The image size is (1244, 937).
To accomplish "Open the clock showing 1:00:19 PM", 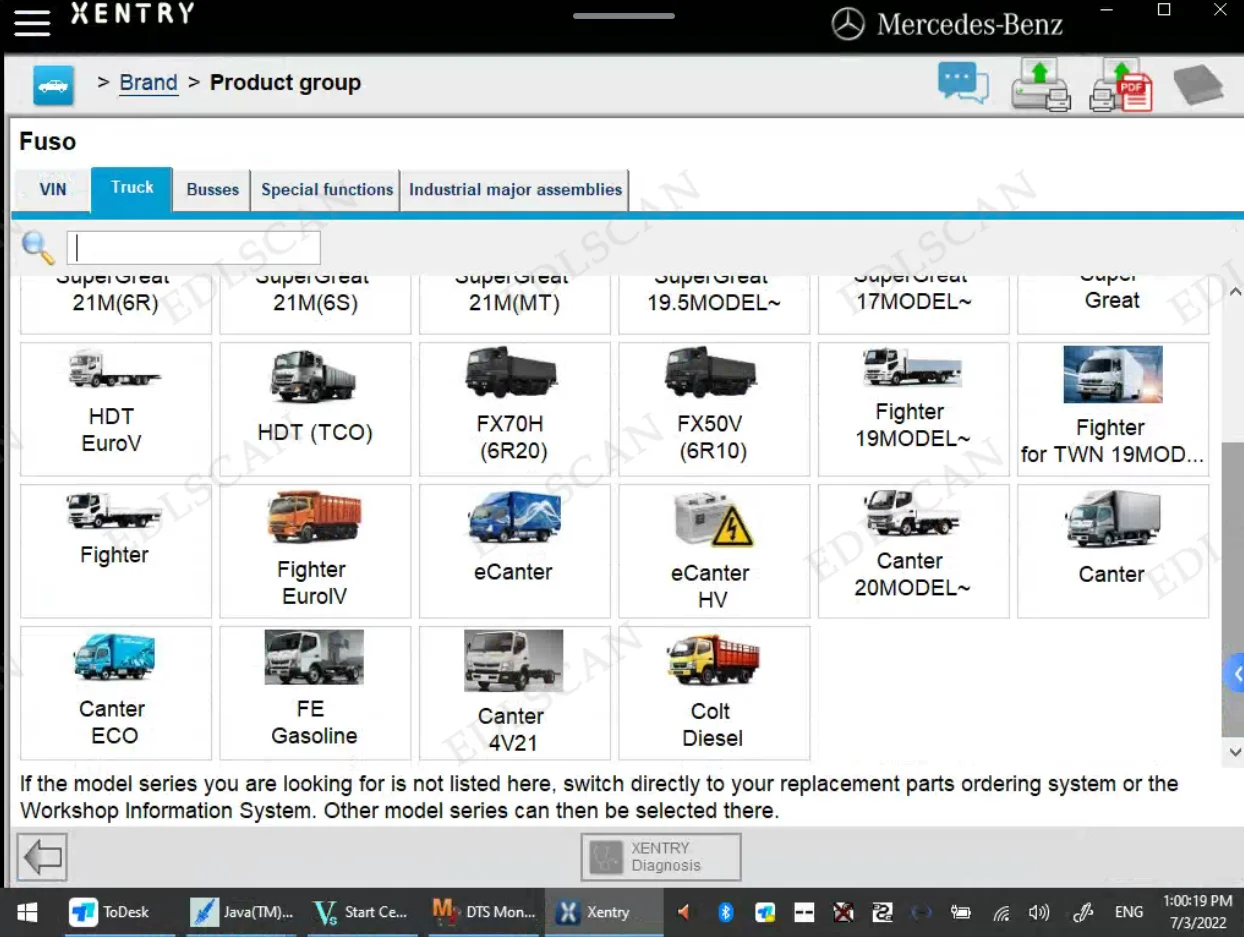I will (1198, 912).
